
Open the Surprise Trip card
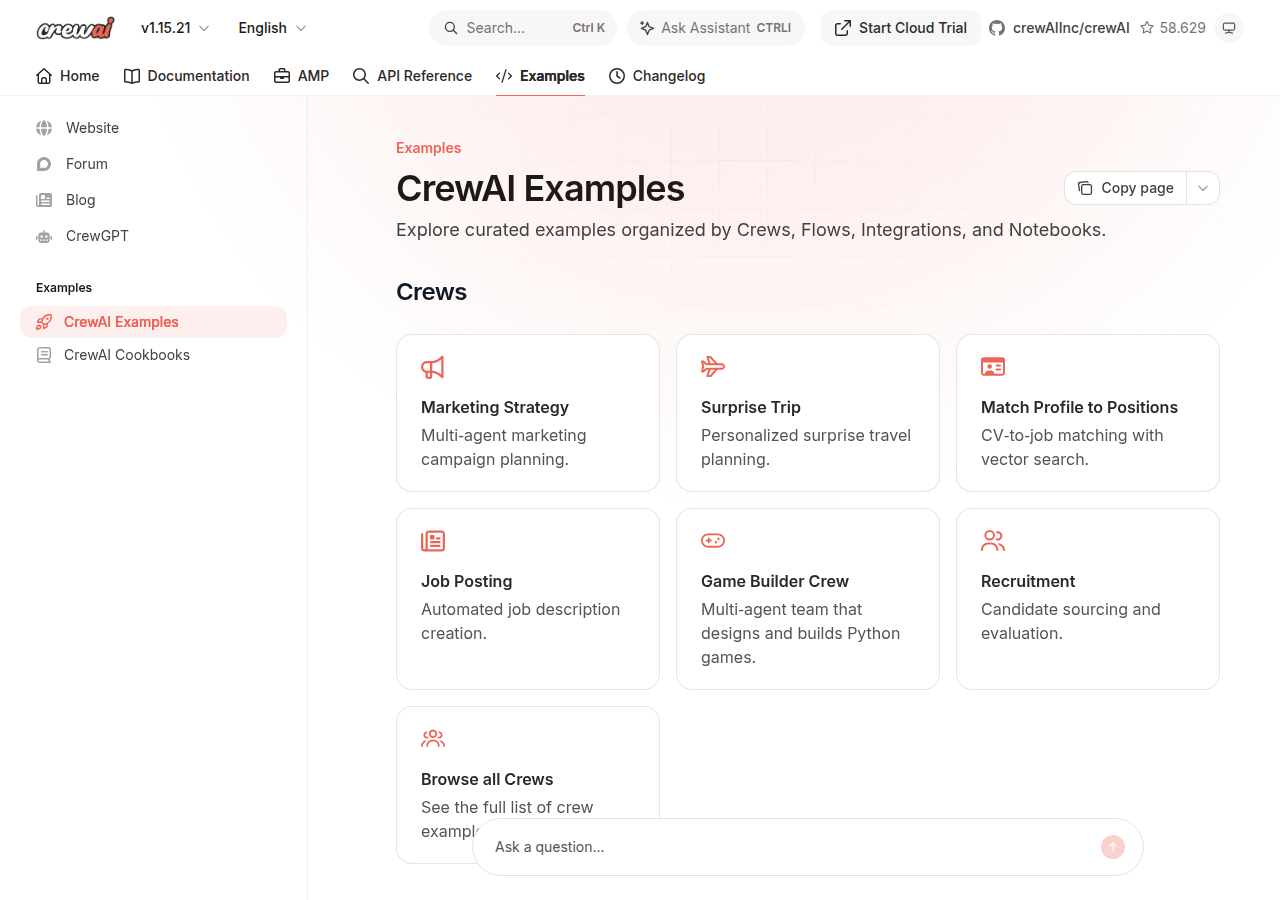point(808,413)
